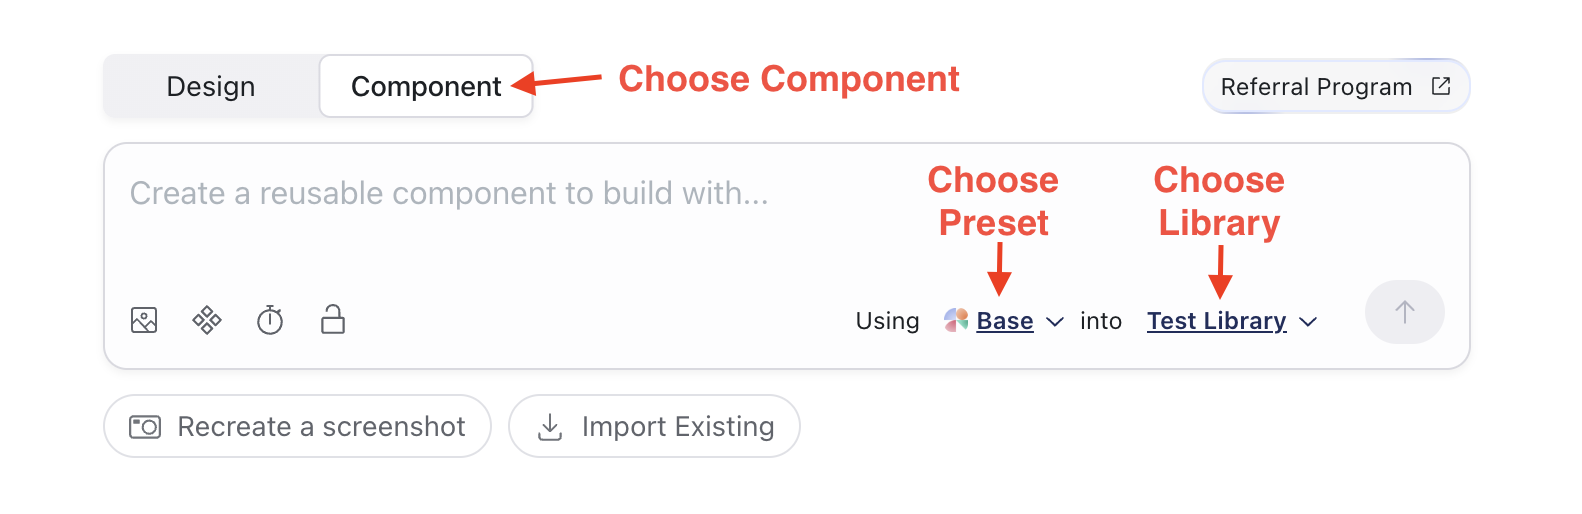1582x514 pixels.
Task: Open the Referral Program button
Action: point(1336,86)
